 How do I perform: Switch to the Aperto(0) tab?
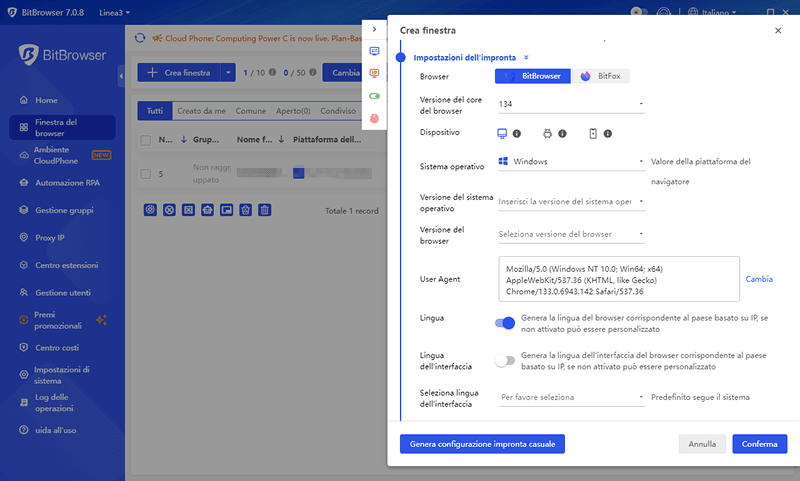pyautogui.click(x=293, y=111)
